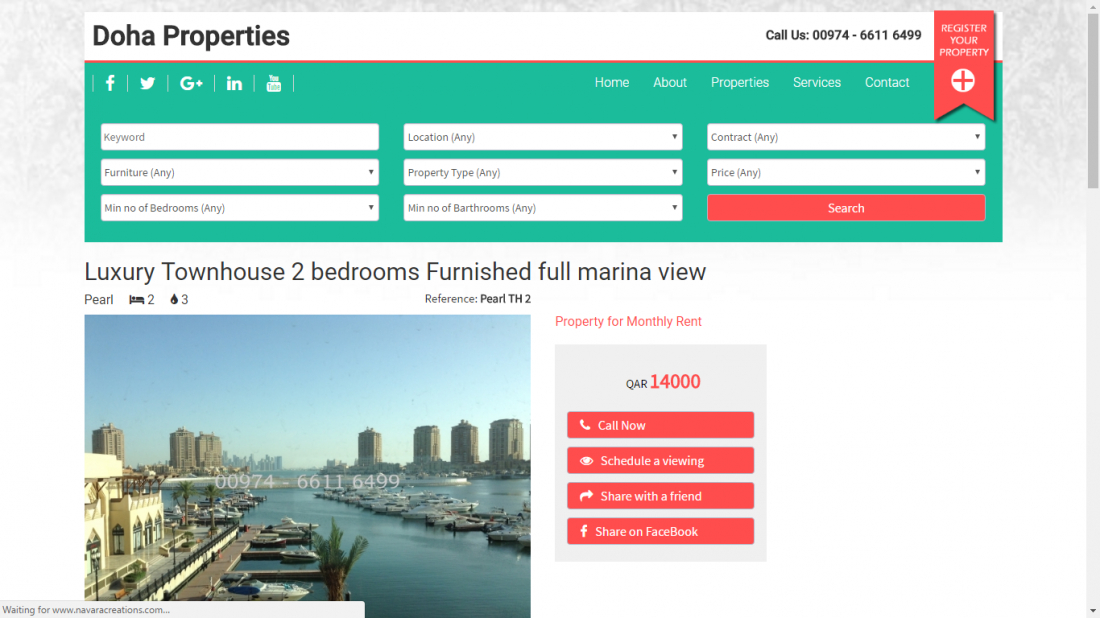Viewport: 1100px width, 618px height.
Task: Expand the Furniture (Any) dropdown
Action: 240,172
